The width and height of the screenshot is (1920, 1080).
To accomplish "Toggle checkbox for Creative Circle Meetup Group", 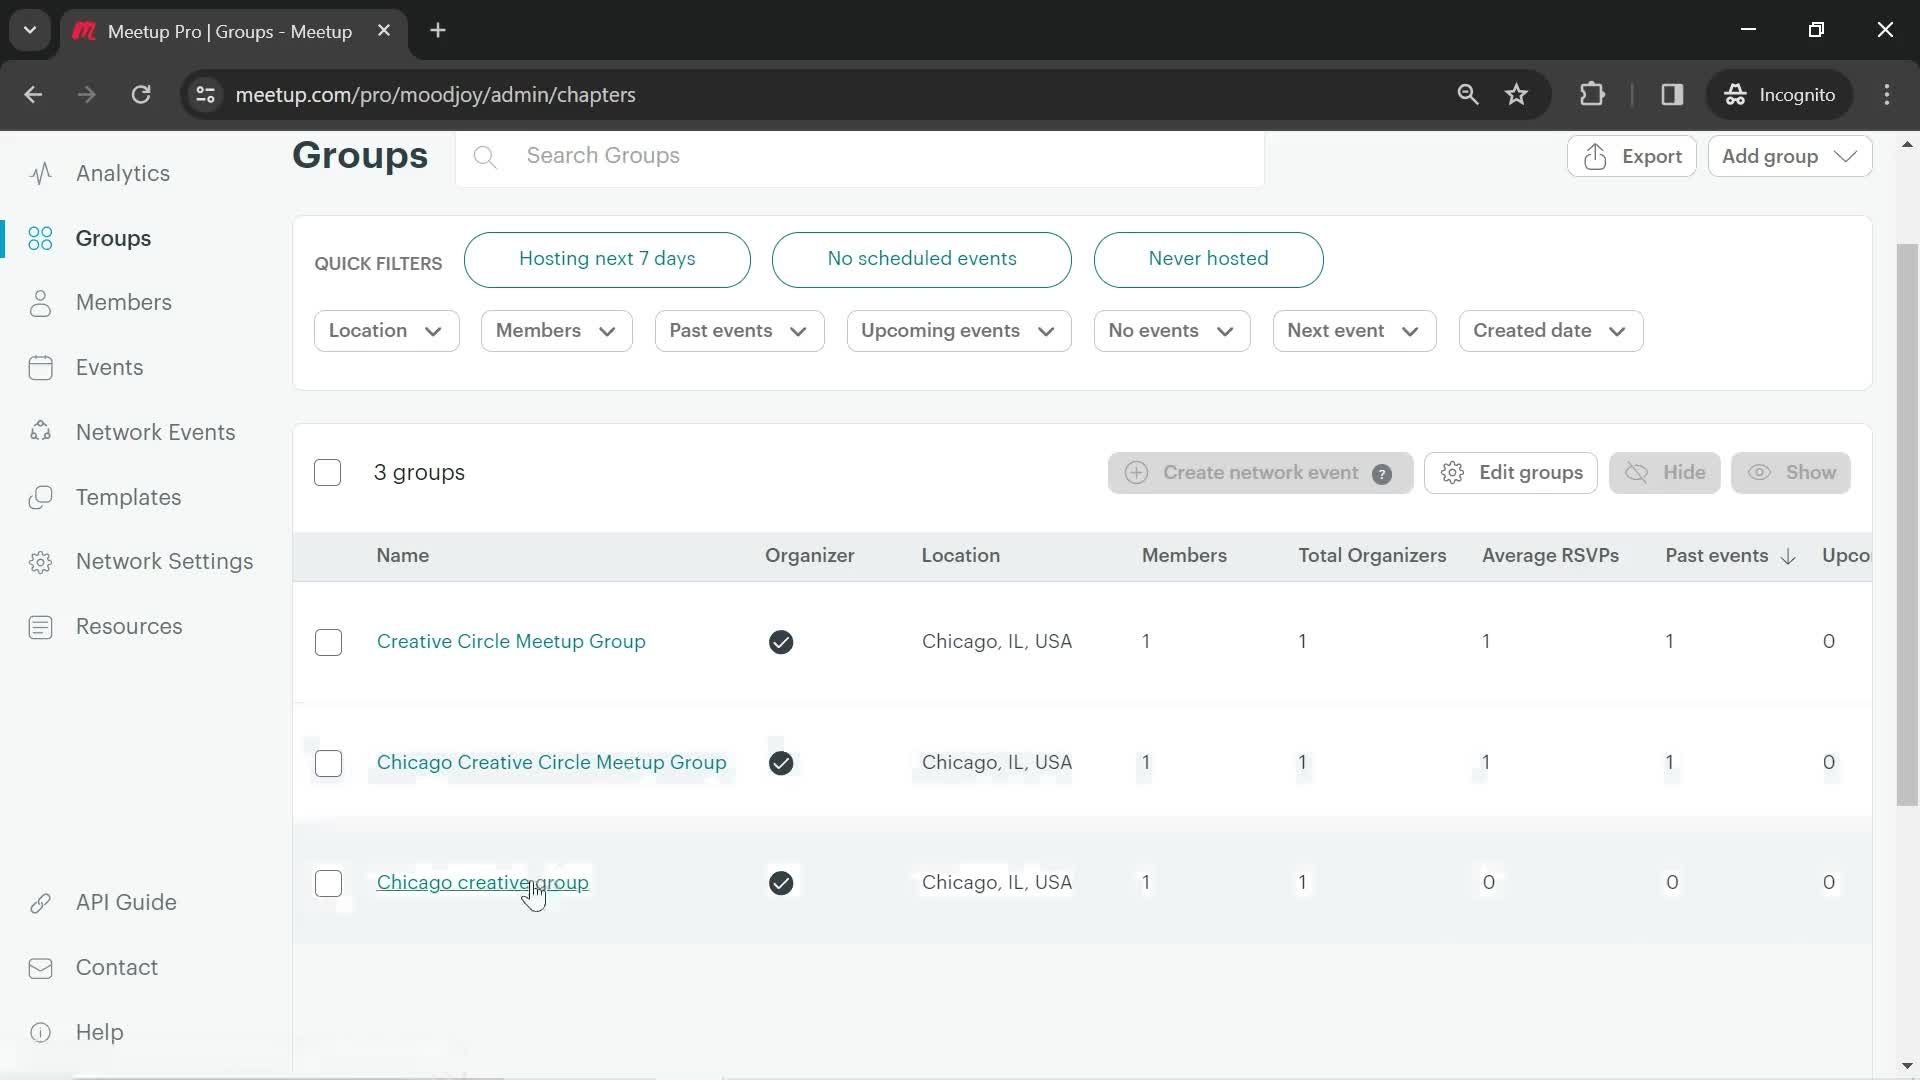I will [328, 641].
